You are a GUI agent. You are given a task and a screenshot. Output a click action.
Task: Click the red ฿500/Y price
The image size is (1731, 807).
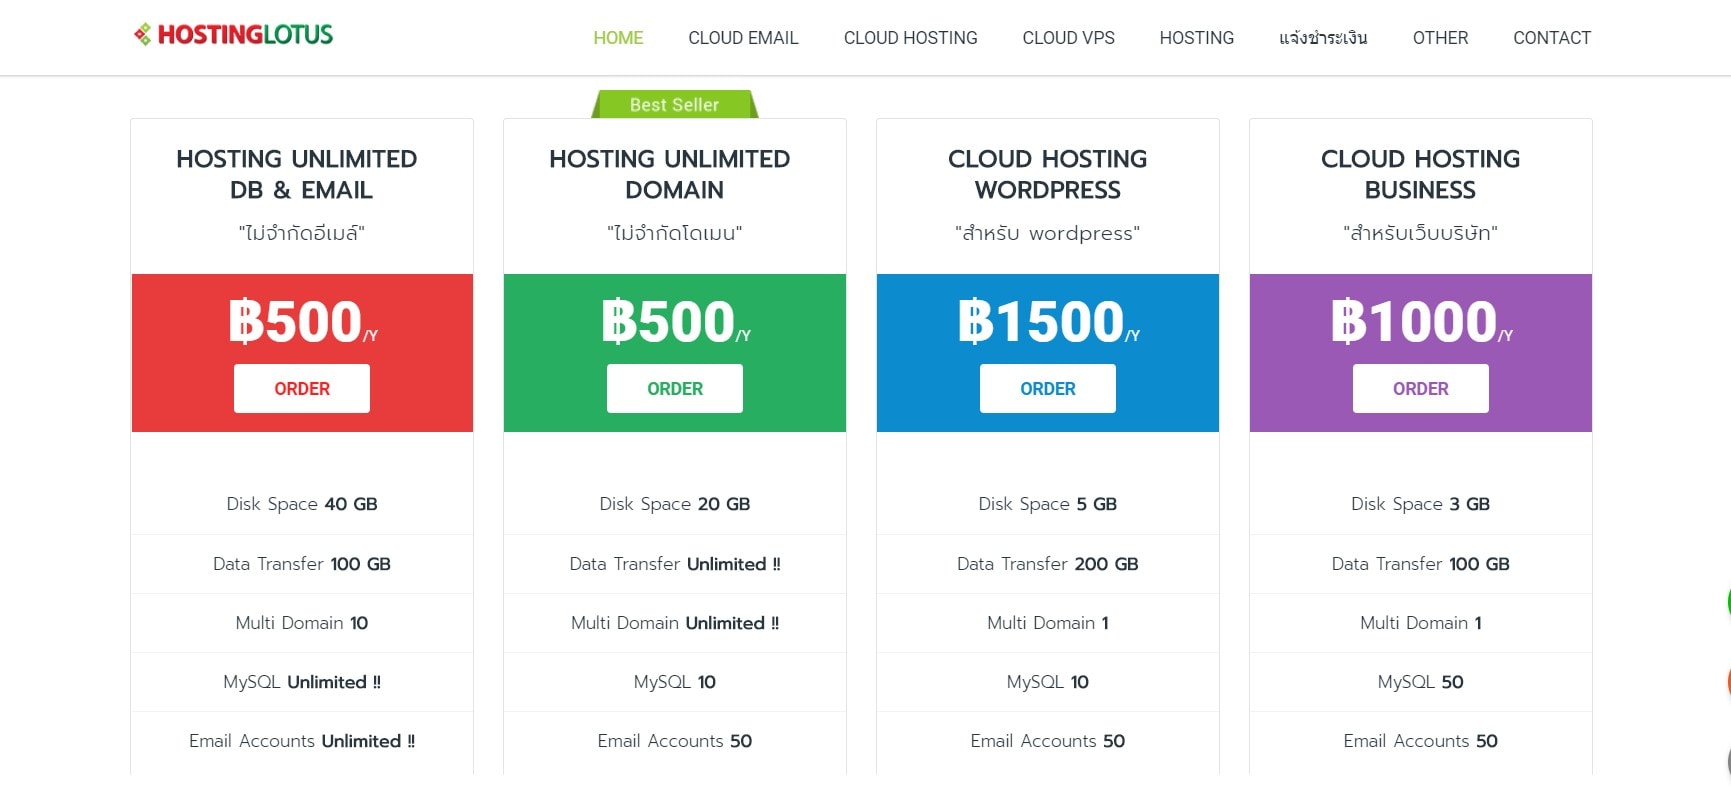[x=302, y=322]
